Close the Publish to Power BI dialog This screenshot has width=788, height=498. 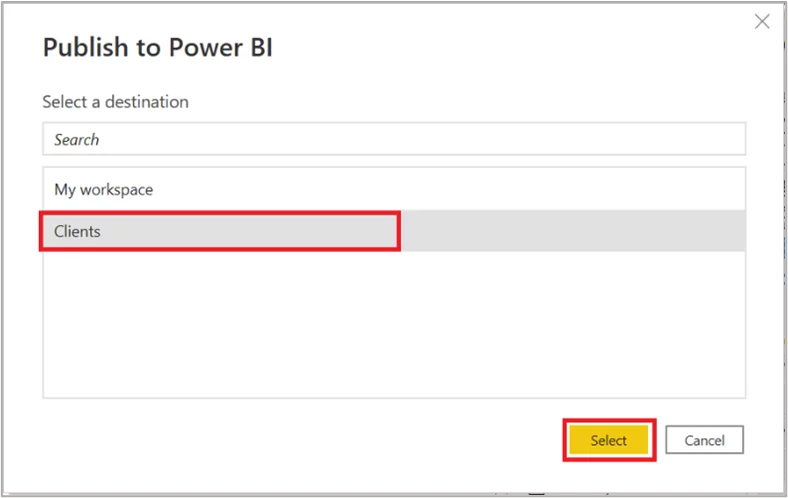[x=762, y=21]
